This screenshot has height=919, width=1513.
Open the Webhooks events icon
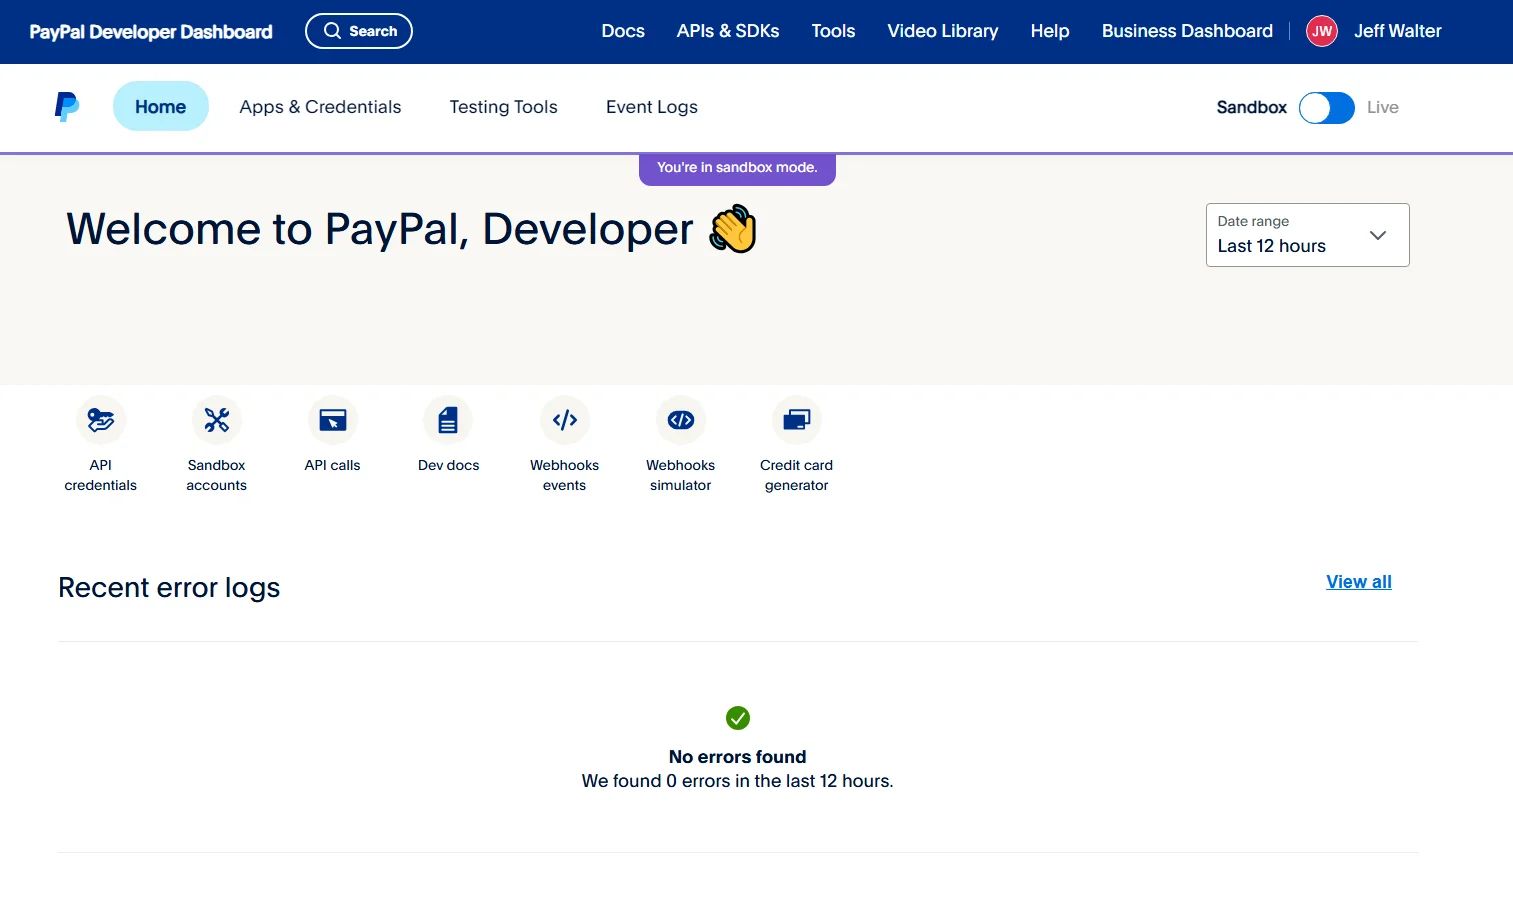tap(564, 421)
